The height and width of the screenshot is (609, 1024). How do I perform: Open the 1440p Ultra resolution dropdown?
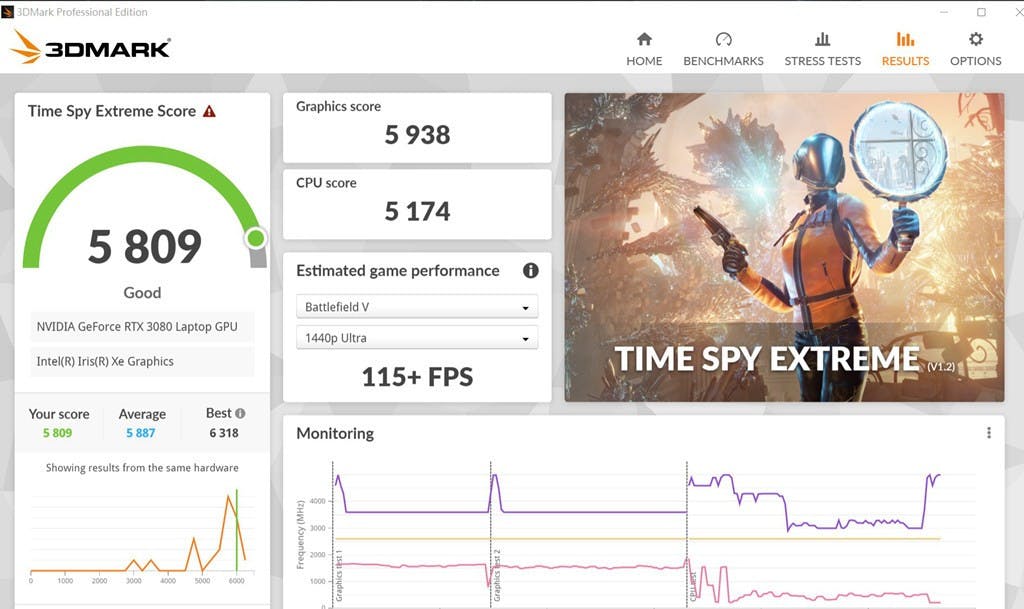417,338
